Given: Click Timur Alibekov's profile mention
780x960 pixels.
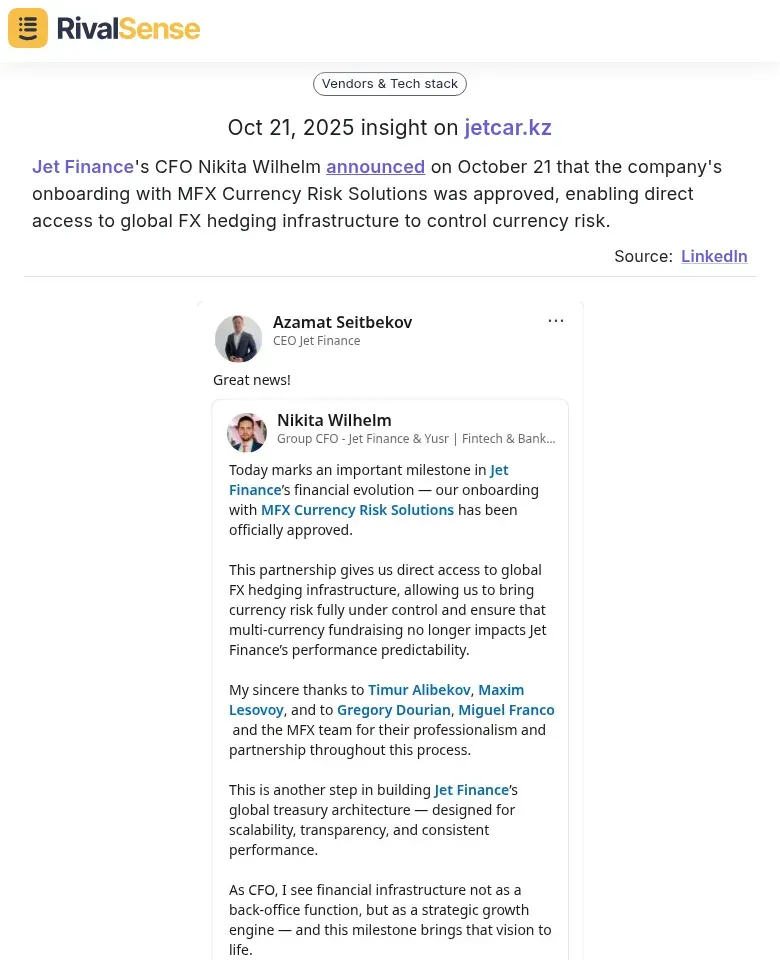Looking at the screenshot, I should coord(419,689).
